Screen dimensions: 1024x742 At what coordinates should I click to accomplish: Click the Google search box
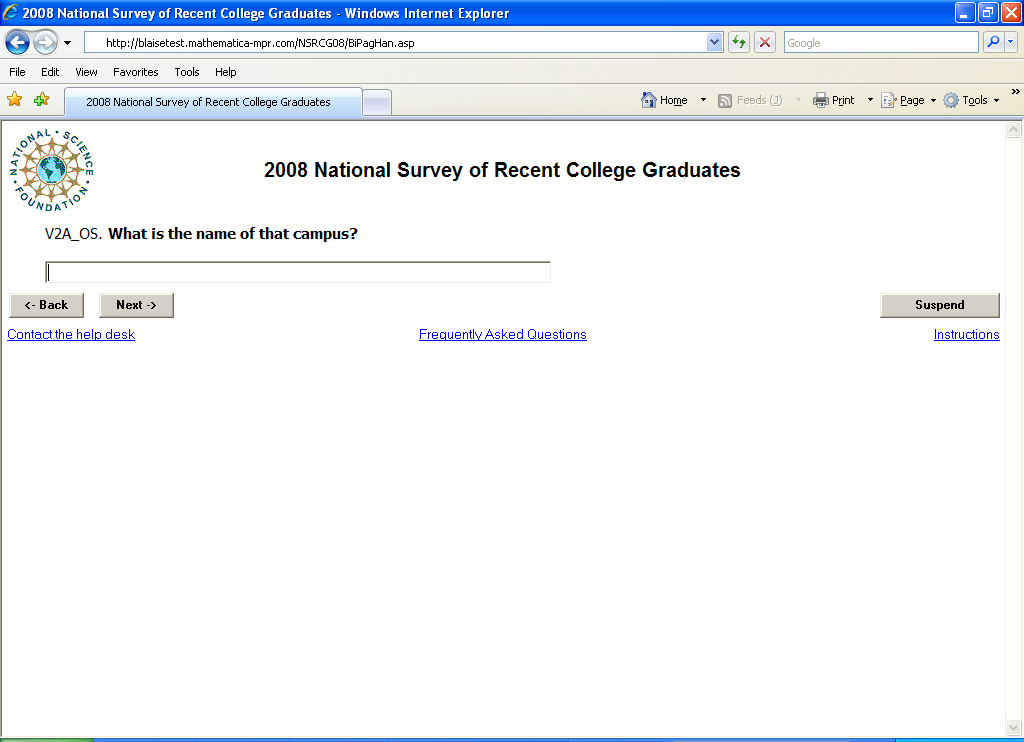pyautogui.click(x=881, y=42)
